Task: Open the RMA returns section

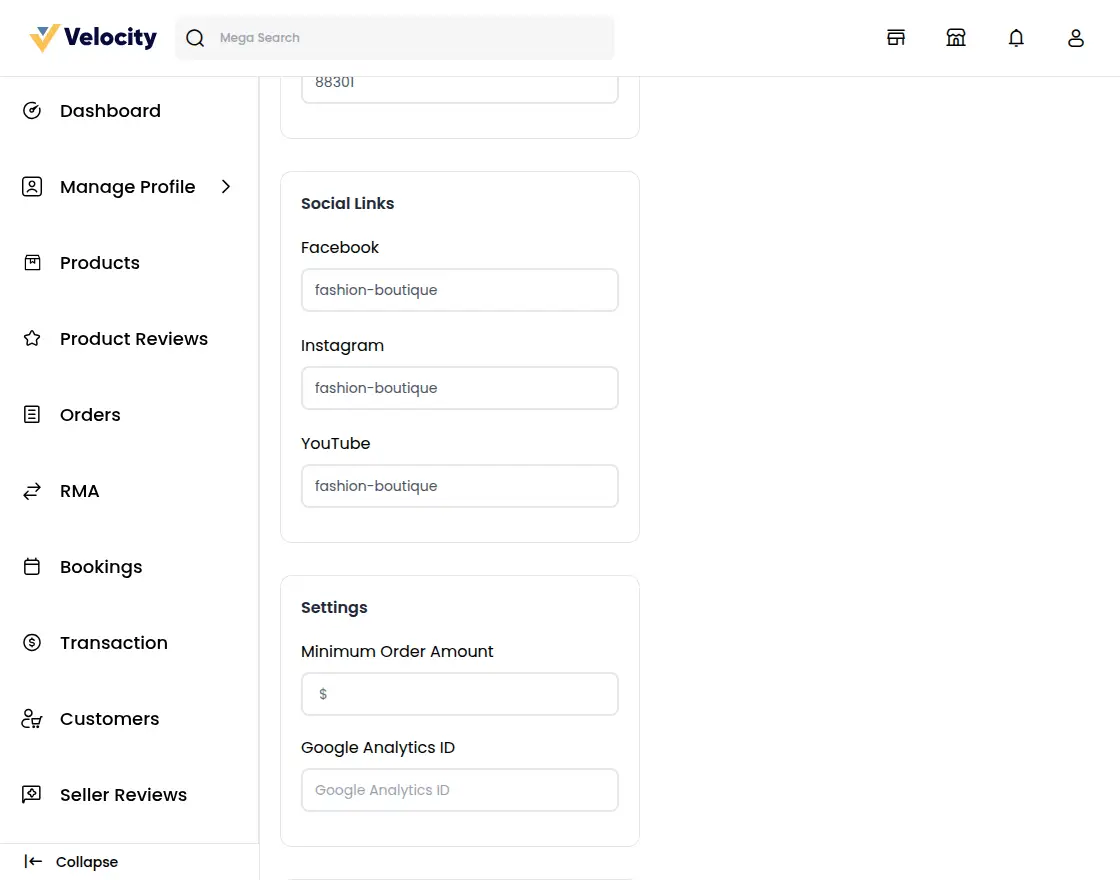Action: pyautogui.click(x=79, y=490)
